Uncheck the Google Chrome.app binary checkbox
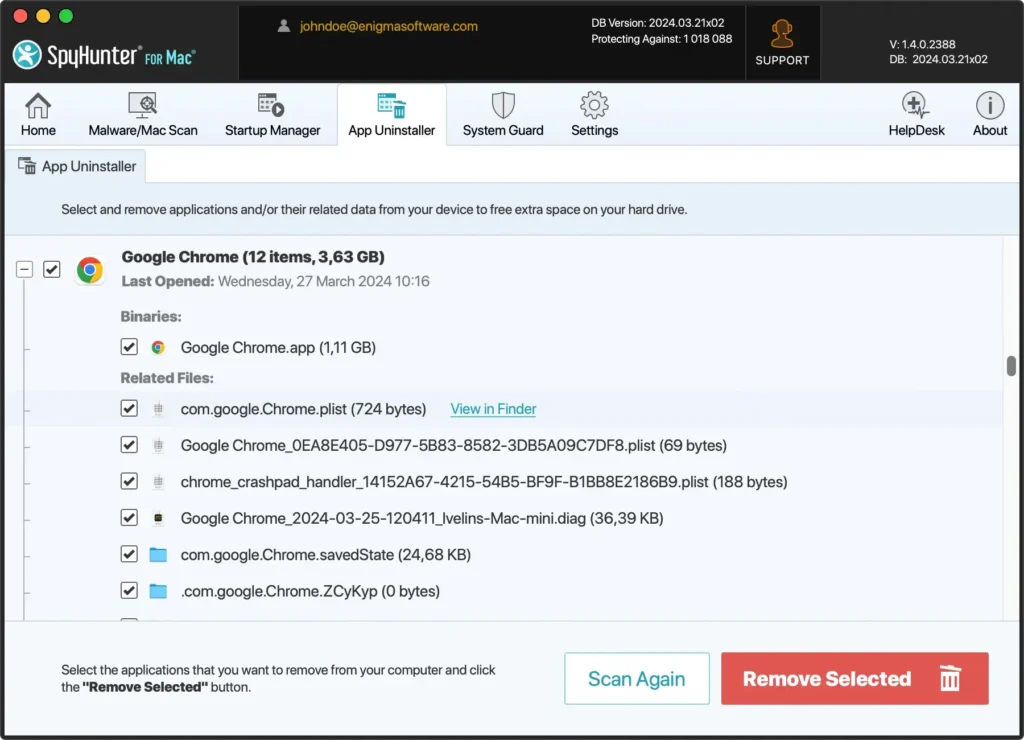1024x740 pixels. click(x=129, y=347)
